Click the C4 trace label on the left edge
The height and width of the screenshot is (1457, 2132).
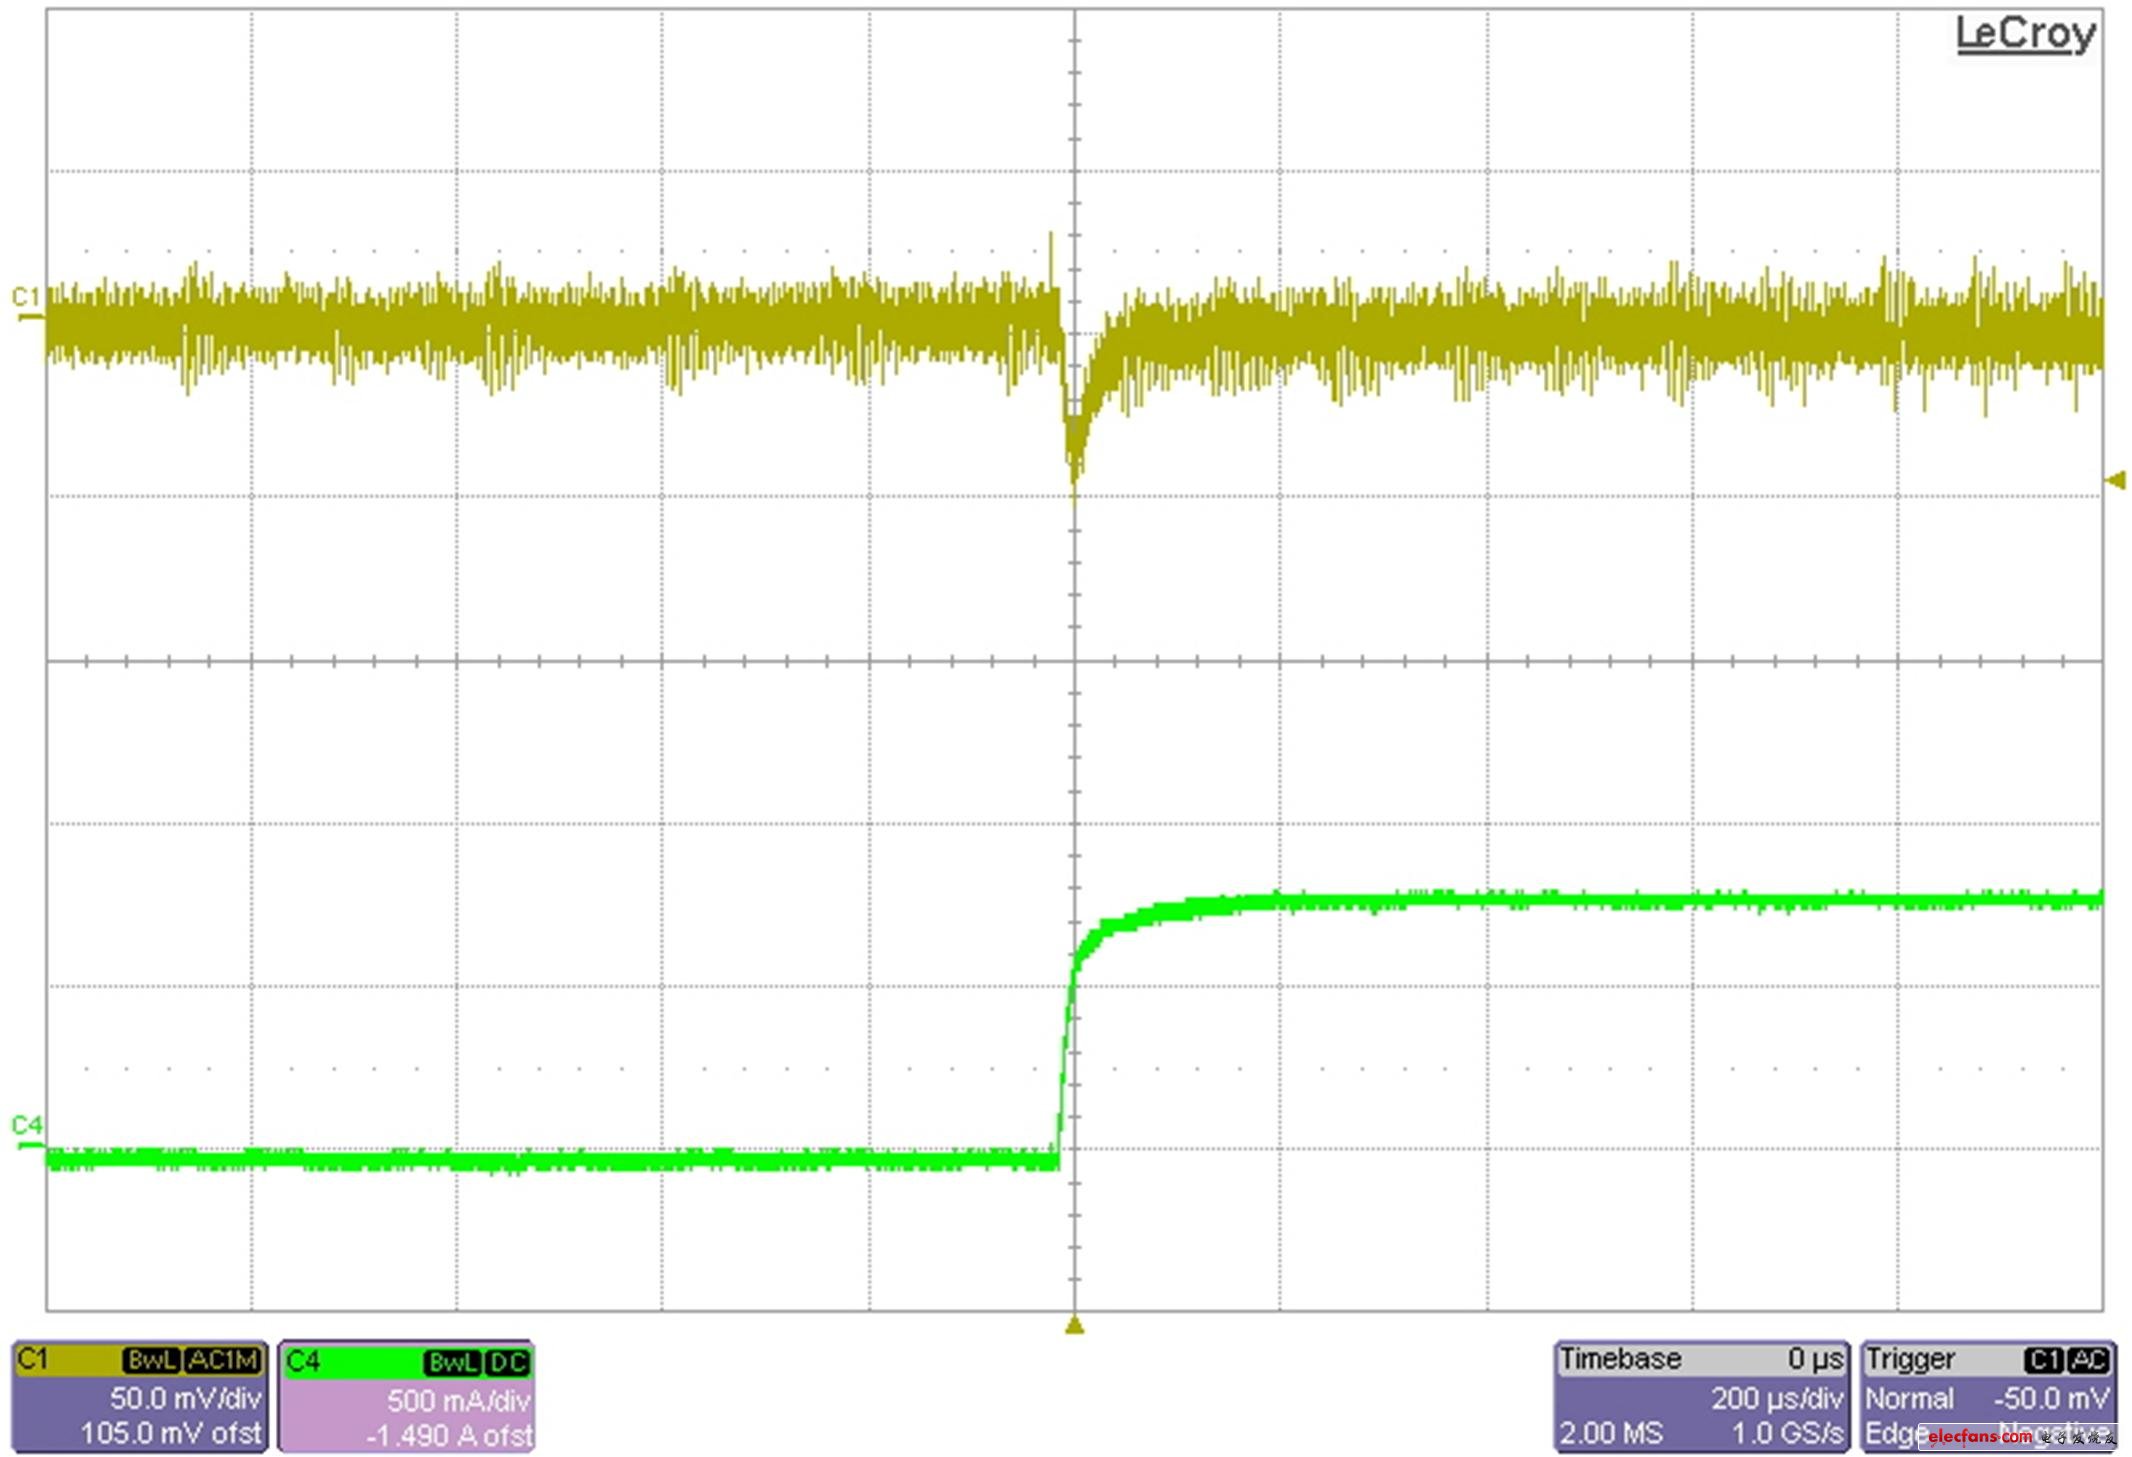tap(27, 1124)
